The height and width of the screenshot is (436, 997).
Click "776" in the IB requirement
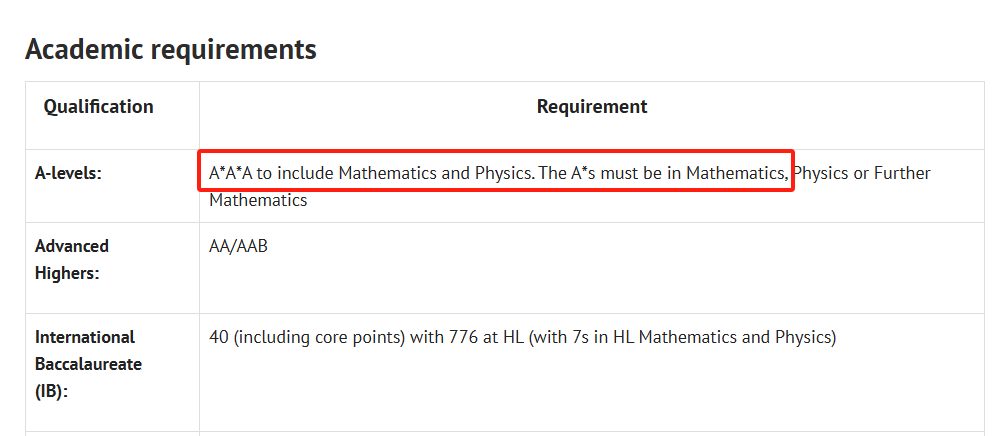tap(464, 337)
